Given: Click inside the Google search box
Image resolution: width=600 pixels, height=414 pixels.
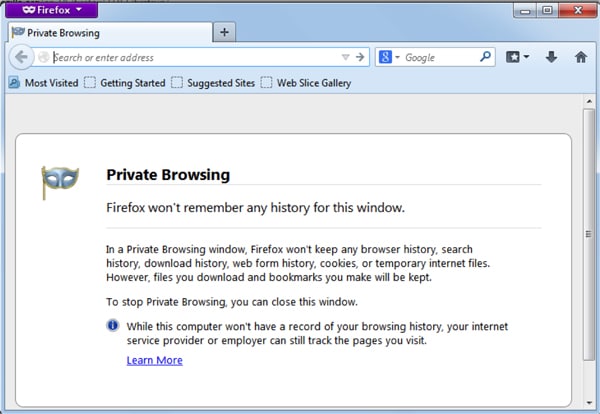Looking at the screenshot, I should coord(438,57).
